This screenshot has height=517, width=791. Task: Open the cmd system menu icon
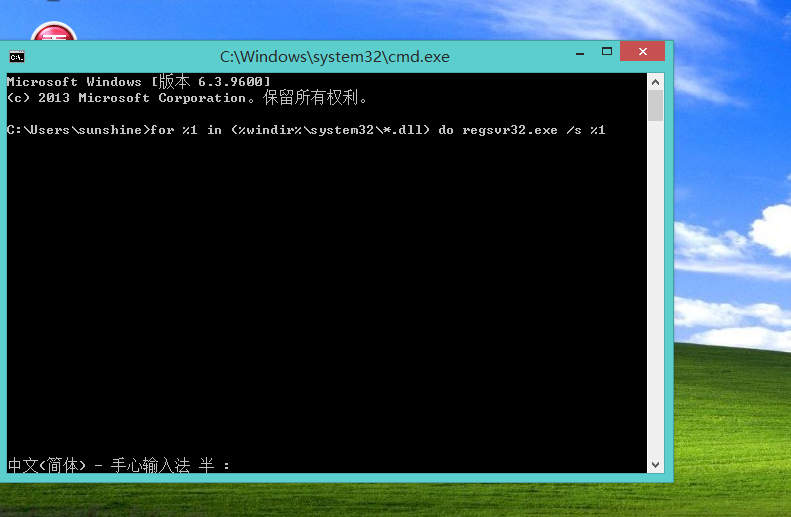(x=17, y=57)
